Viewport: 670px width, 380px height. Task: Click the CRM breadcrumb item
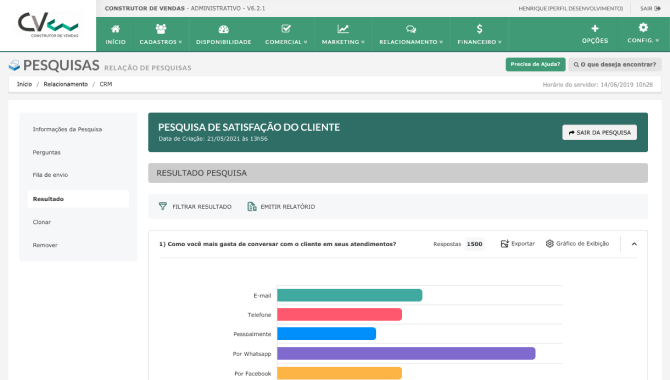106,84
